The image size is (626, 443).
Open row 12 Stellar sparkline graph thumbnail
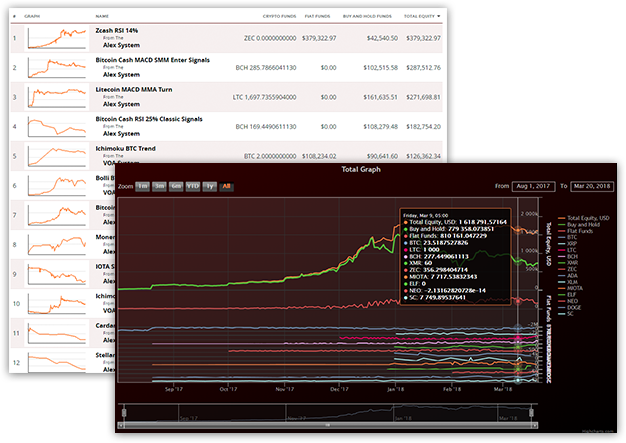click(57, 362)
